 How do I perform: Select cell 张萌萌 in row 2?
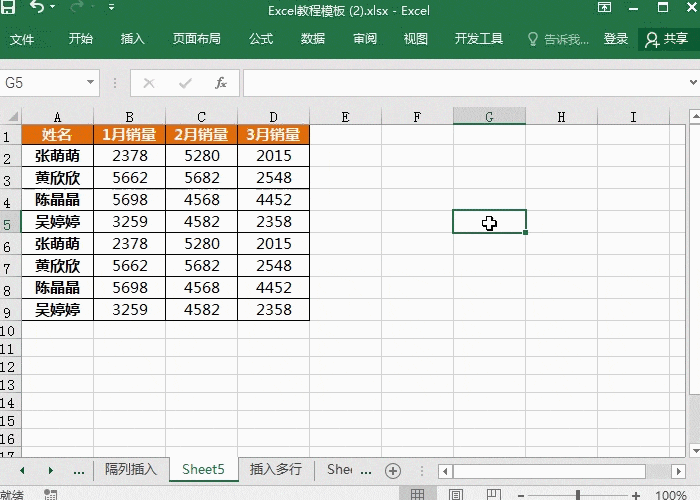click(x=58, y=156)
